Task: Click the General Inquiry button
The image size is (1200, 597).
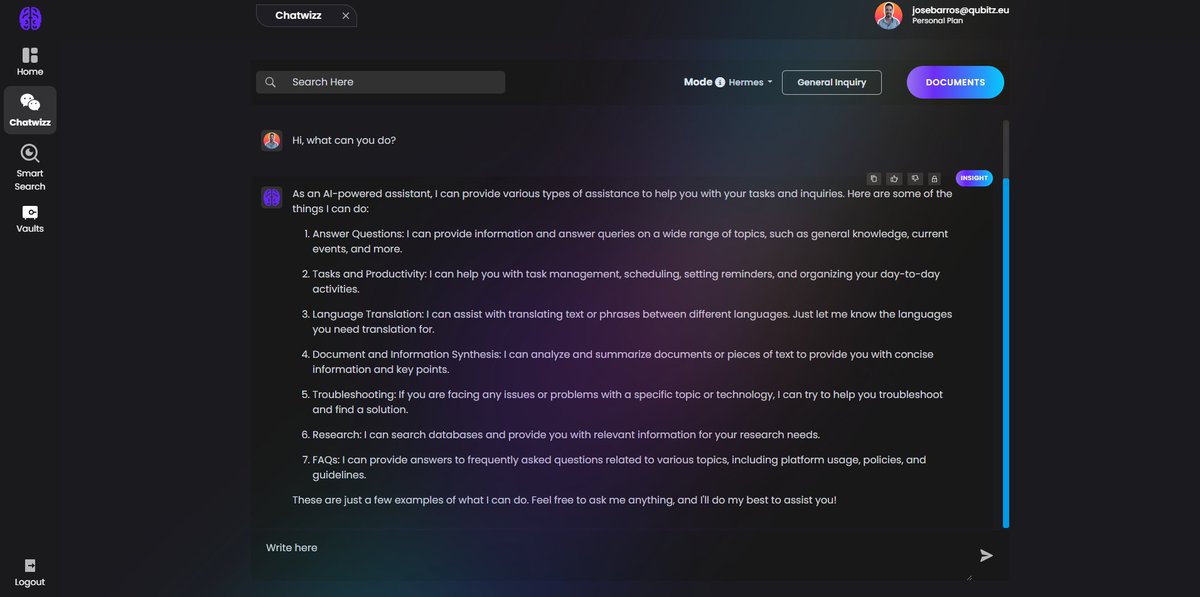Action: pos(832,82)
